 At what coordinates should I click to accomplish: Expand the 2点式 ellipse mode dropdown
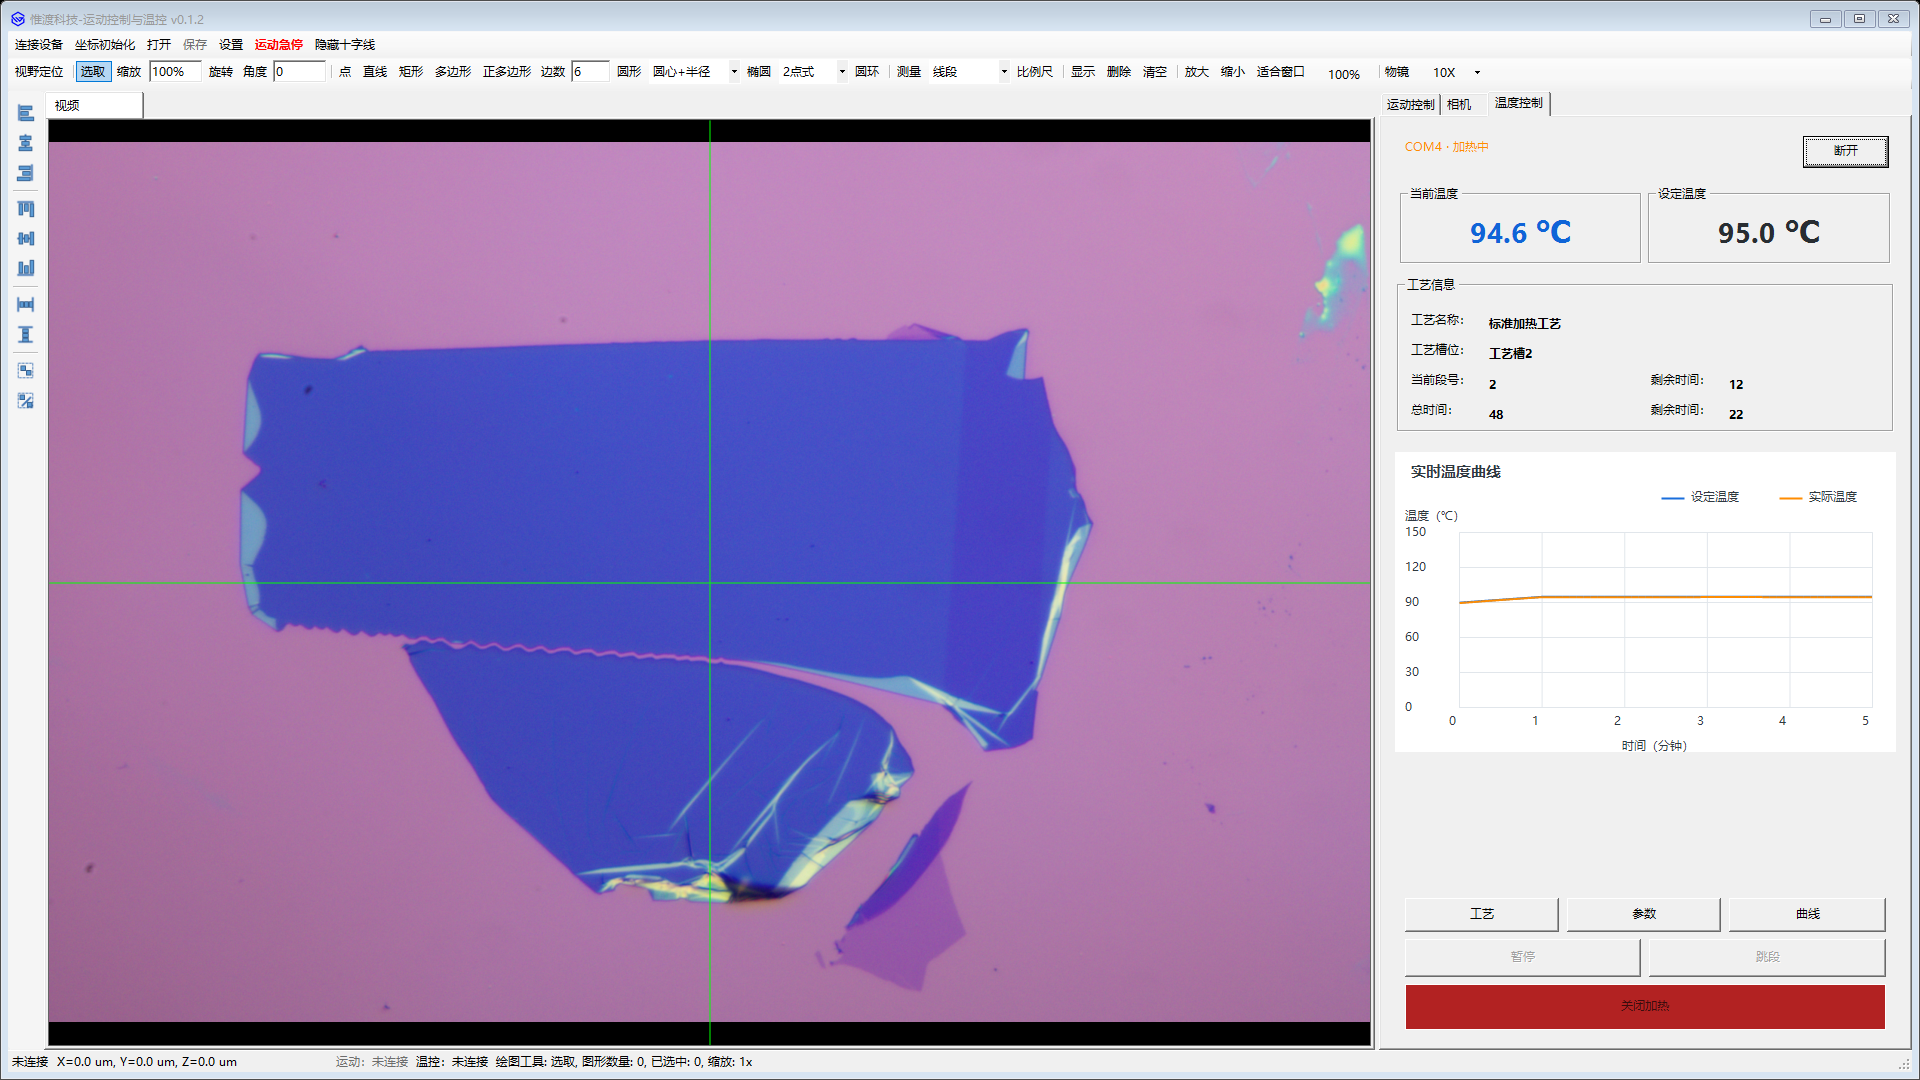point(842,72)
